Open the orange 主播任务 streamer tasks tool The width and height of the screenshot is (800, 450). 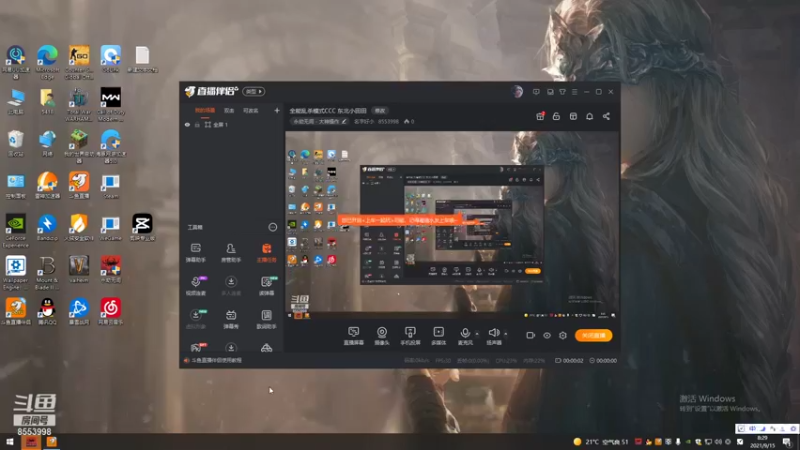coord(266,253)
